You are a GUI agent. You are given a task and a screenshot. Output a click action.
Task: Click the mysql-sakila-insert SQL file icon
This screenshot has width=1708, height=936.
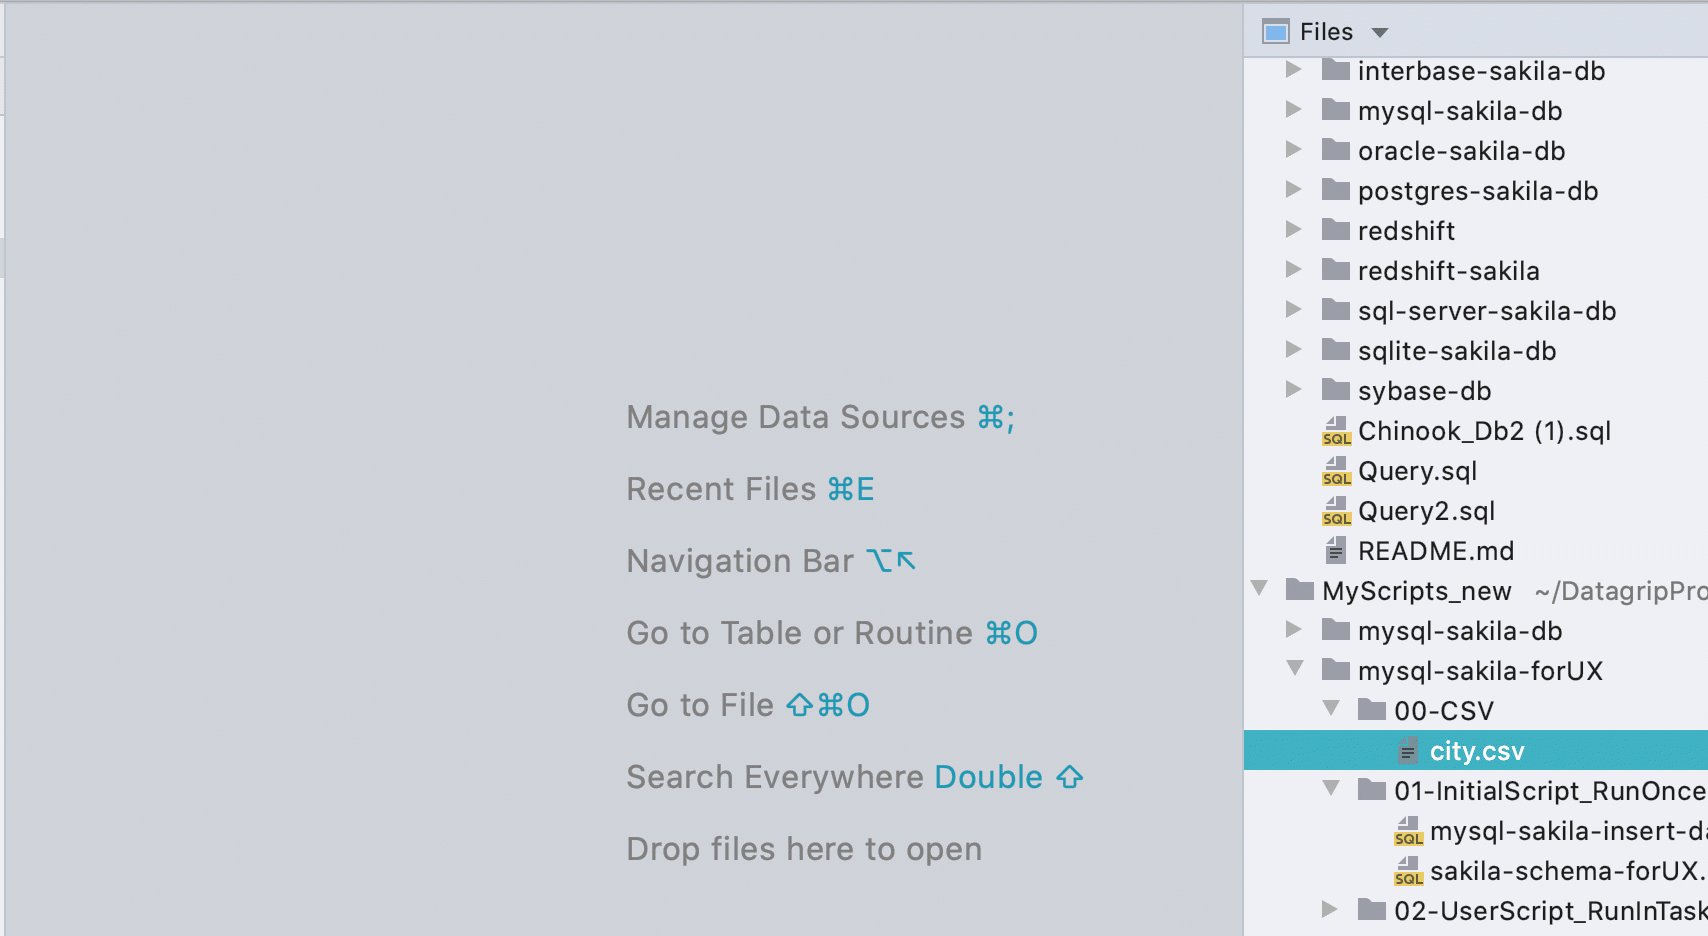[1408, 831]
